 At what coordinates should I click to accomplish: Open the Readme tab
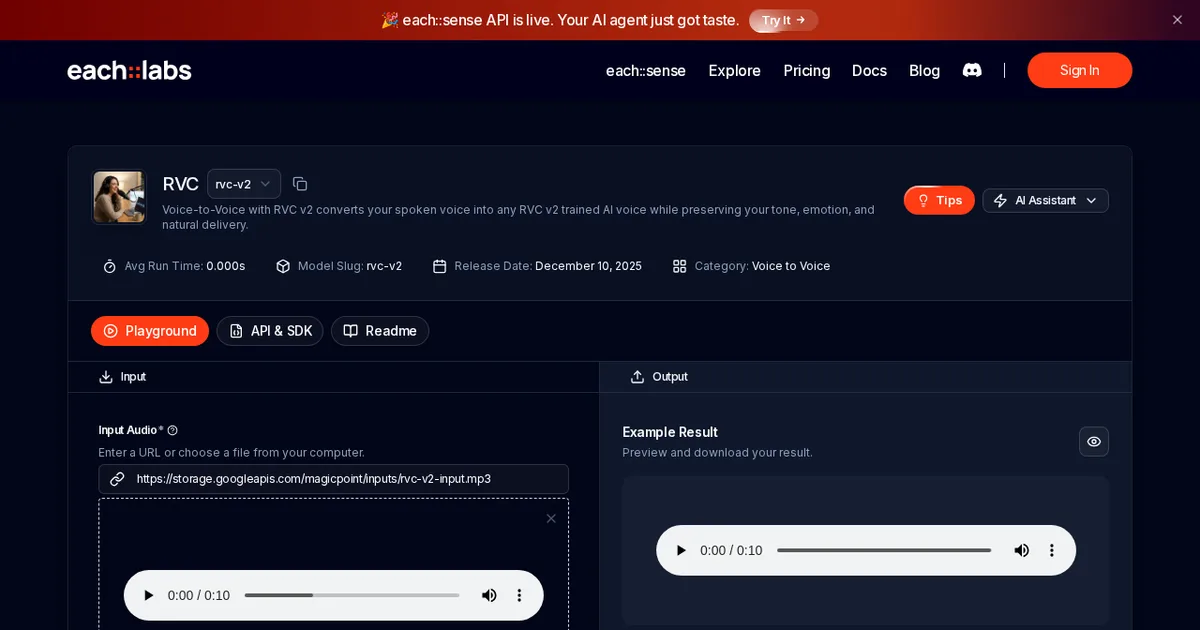pyautogui.click(x=380, y=331)
